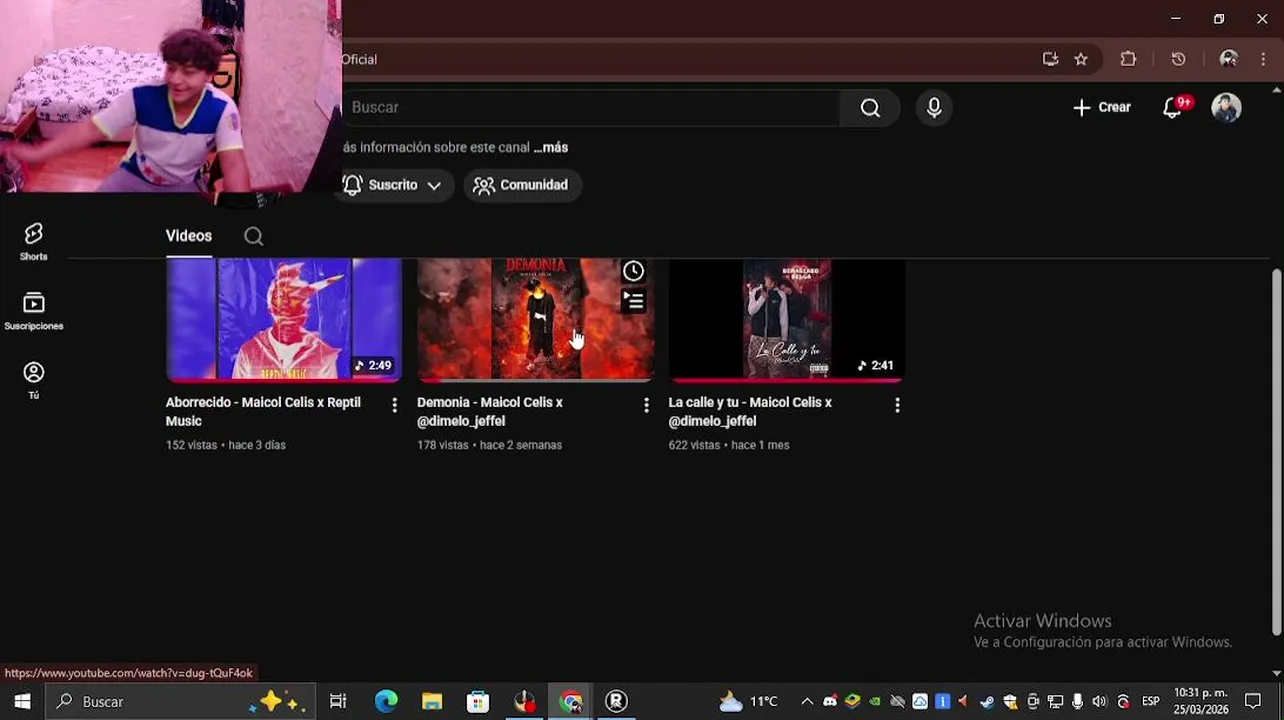Open Suscripciones in the sidebar
Screen dimensions: 1284x720
[x=33, y=311]
